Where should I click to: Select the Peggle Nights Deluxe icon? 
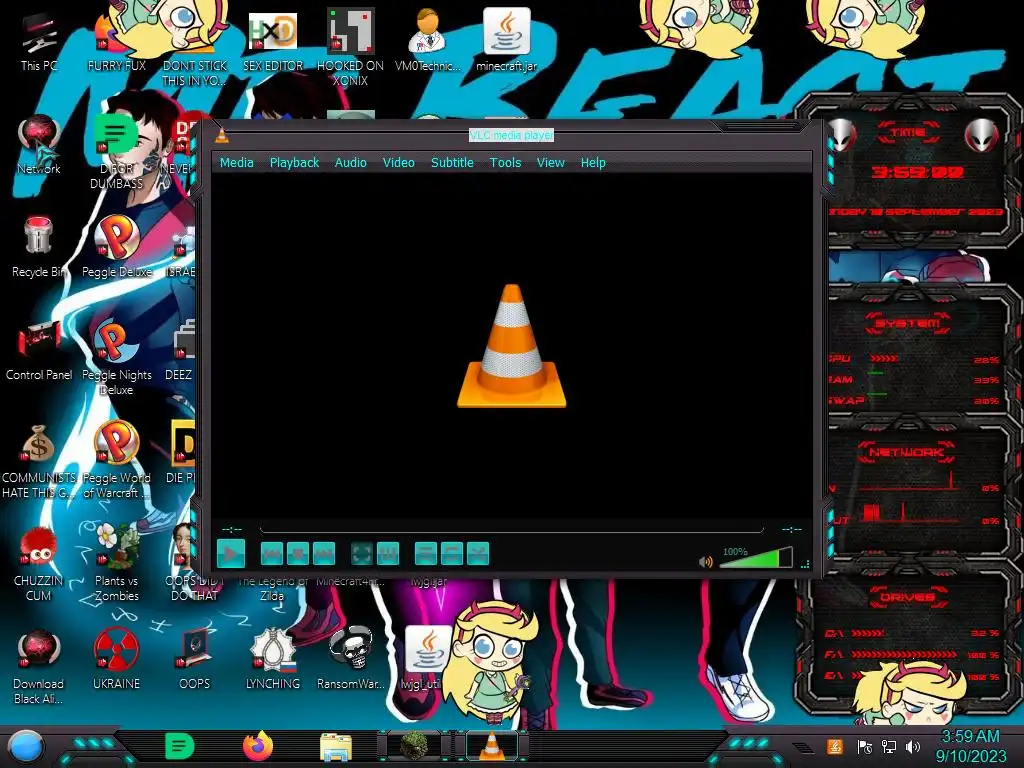[117, 358]
